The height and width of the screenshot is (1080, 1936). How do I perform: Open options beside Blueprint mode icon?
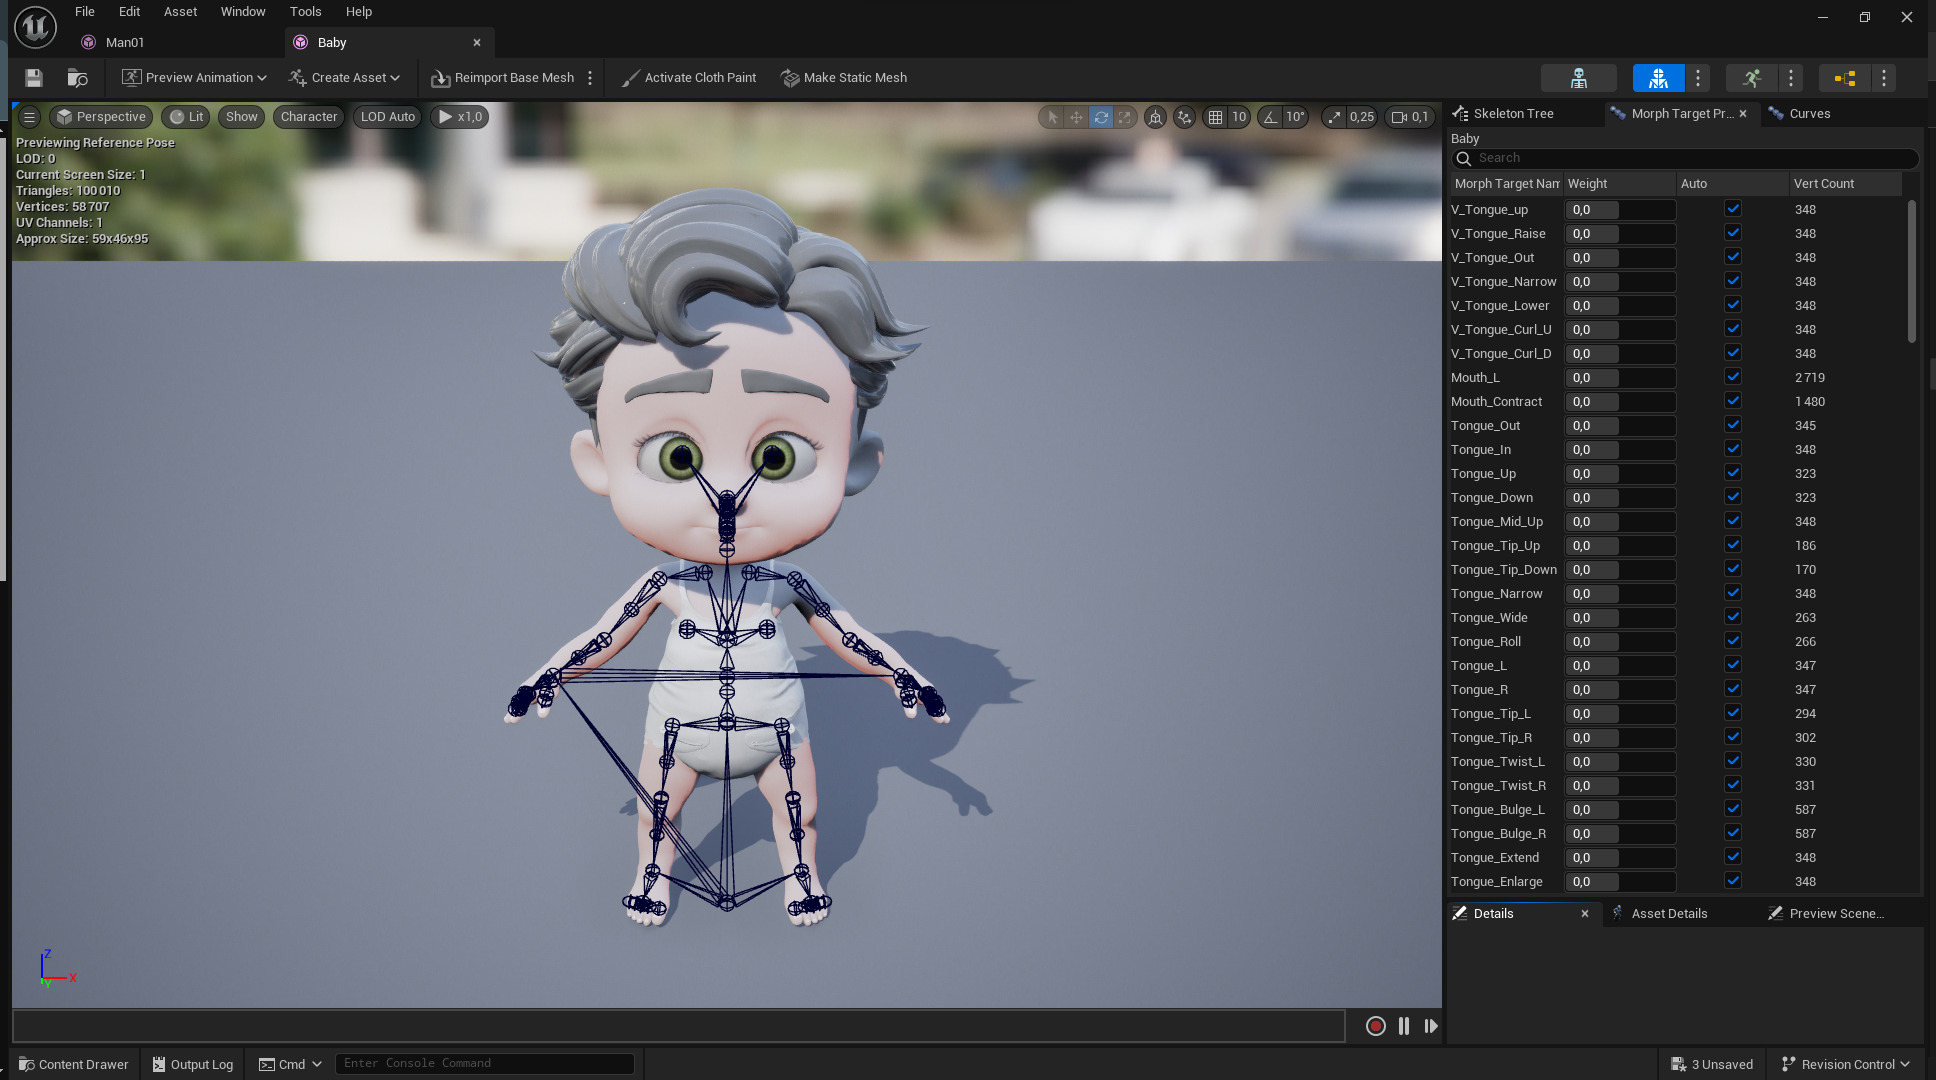click(1884, 78)
